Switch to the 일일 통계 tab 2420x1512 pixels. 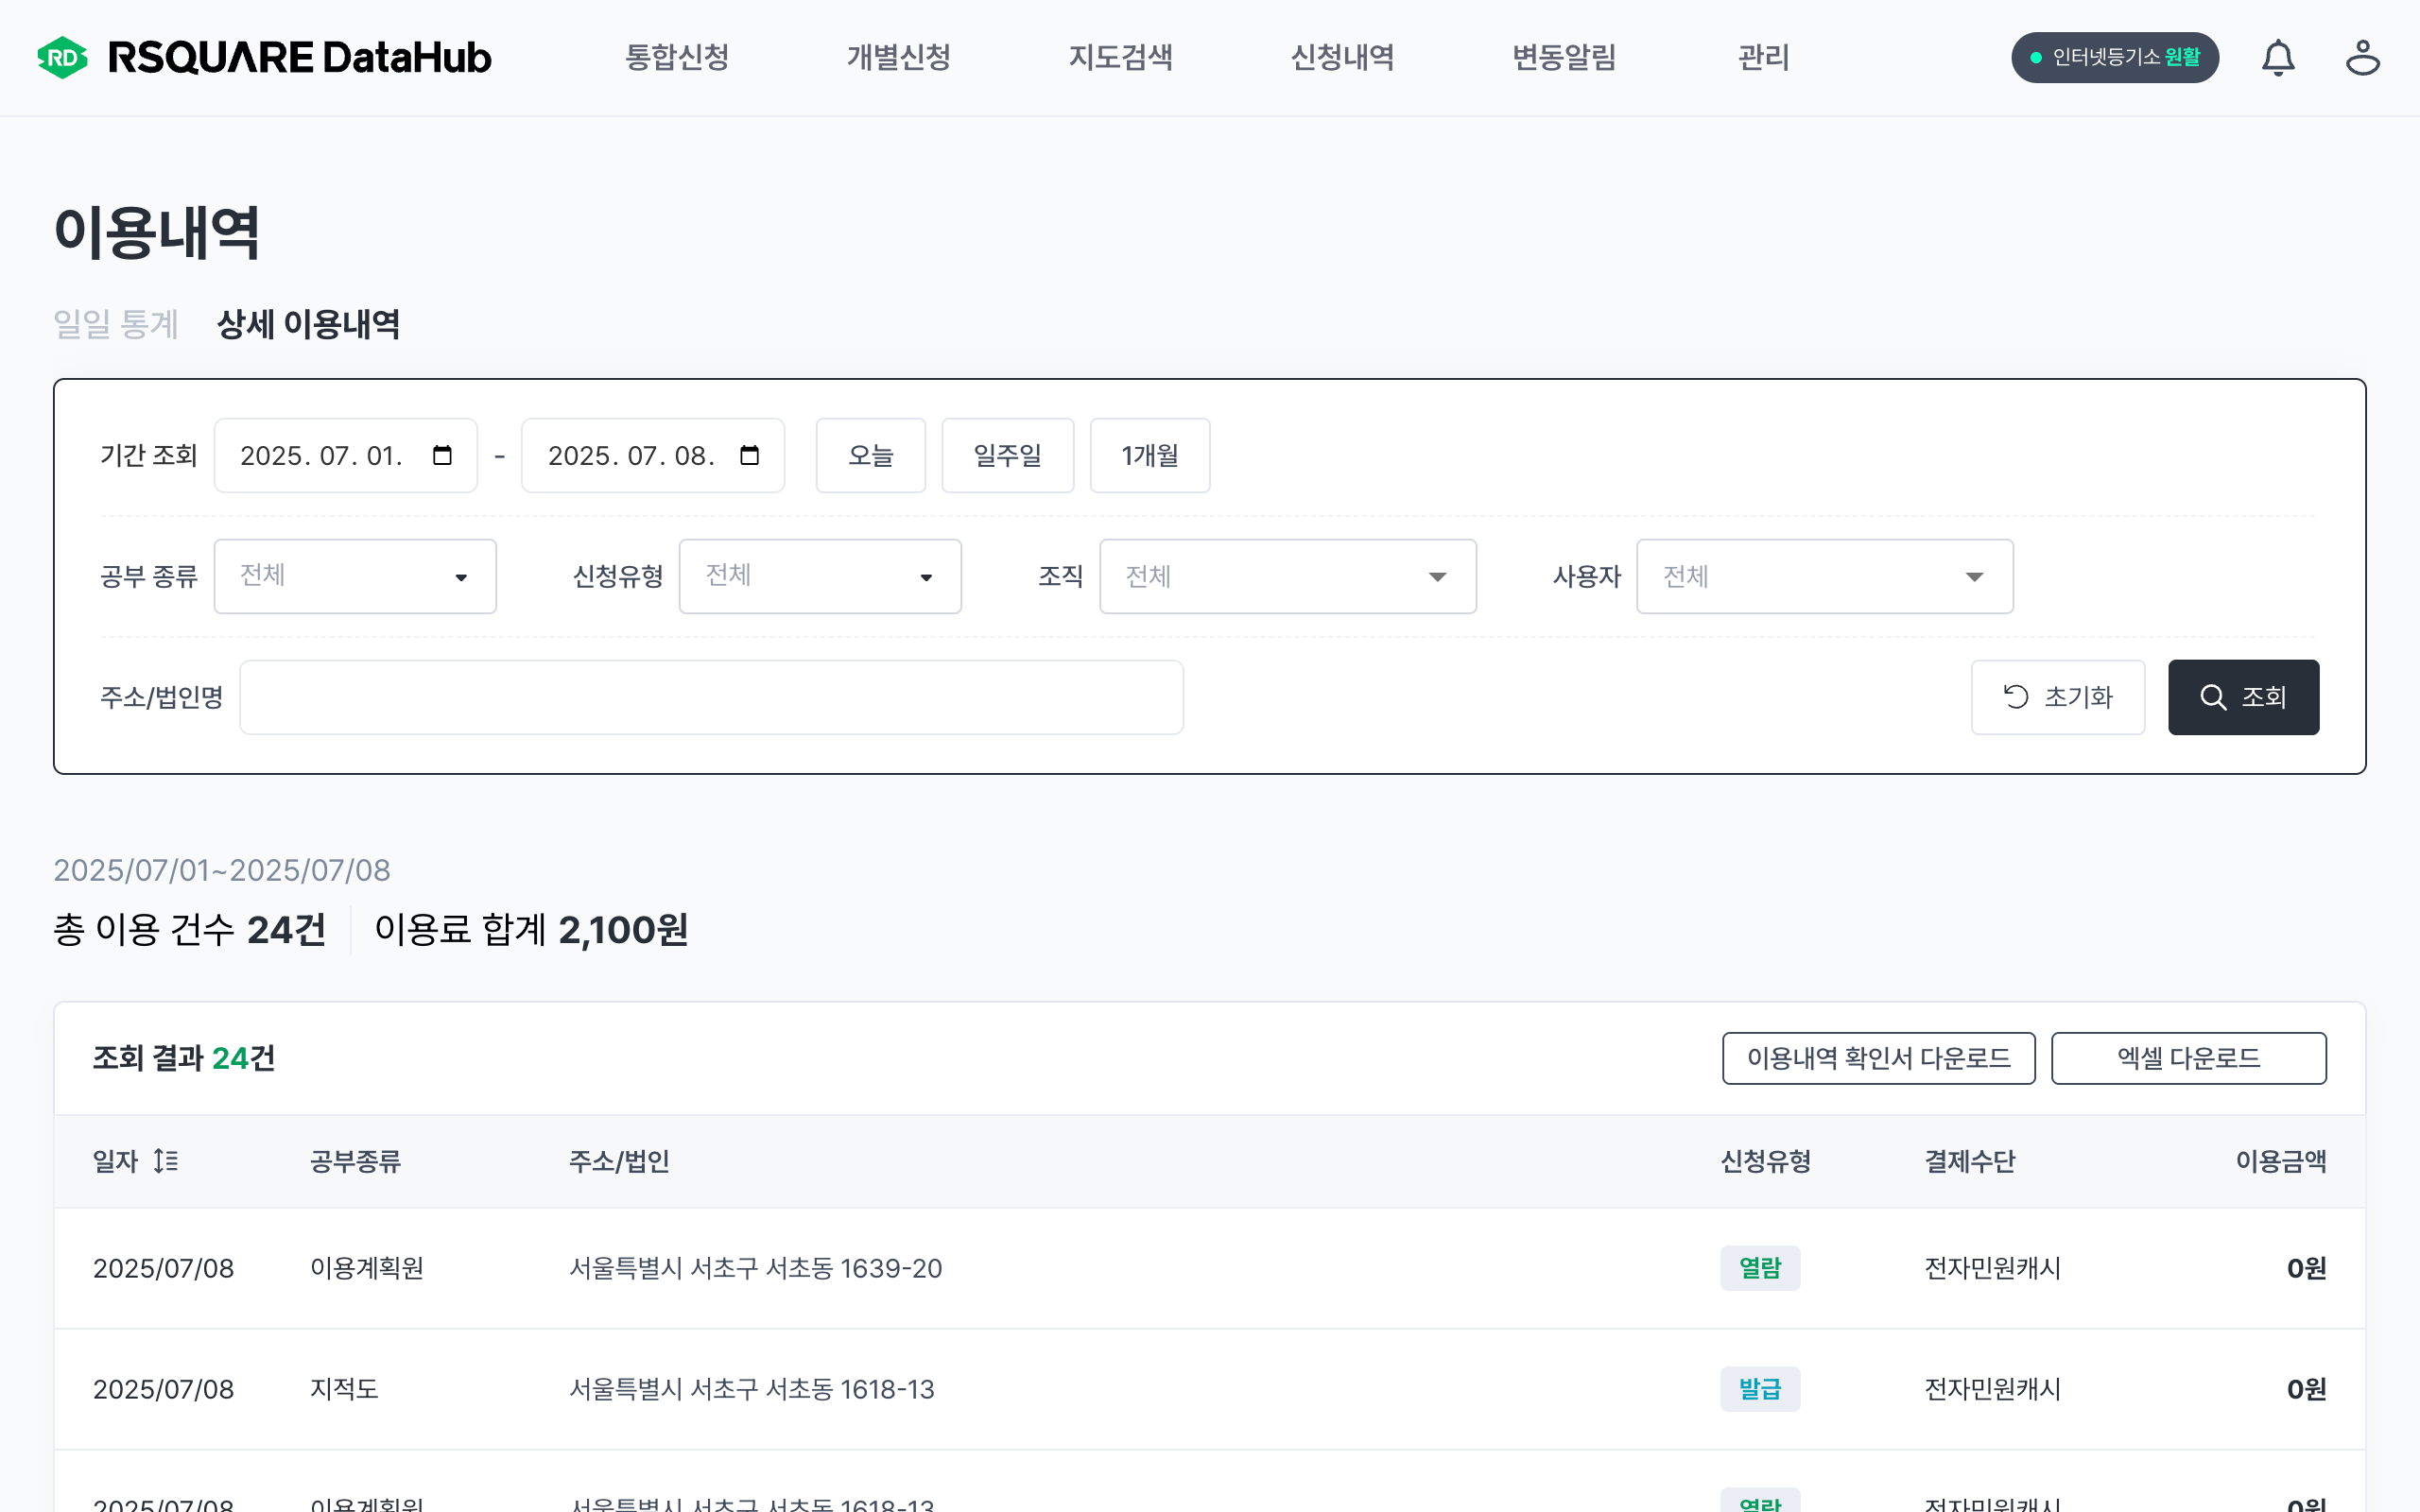(116, 324)
